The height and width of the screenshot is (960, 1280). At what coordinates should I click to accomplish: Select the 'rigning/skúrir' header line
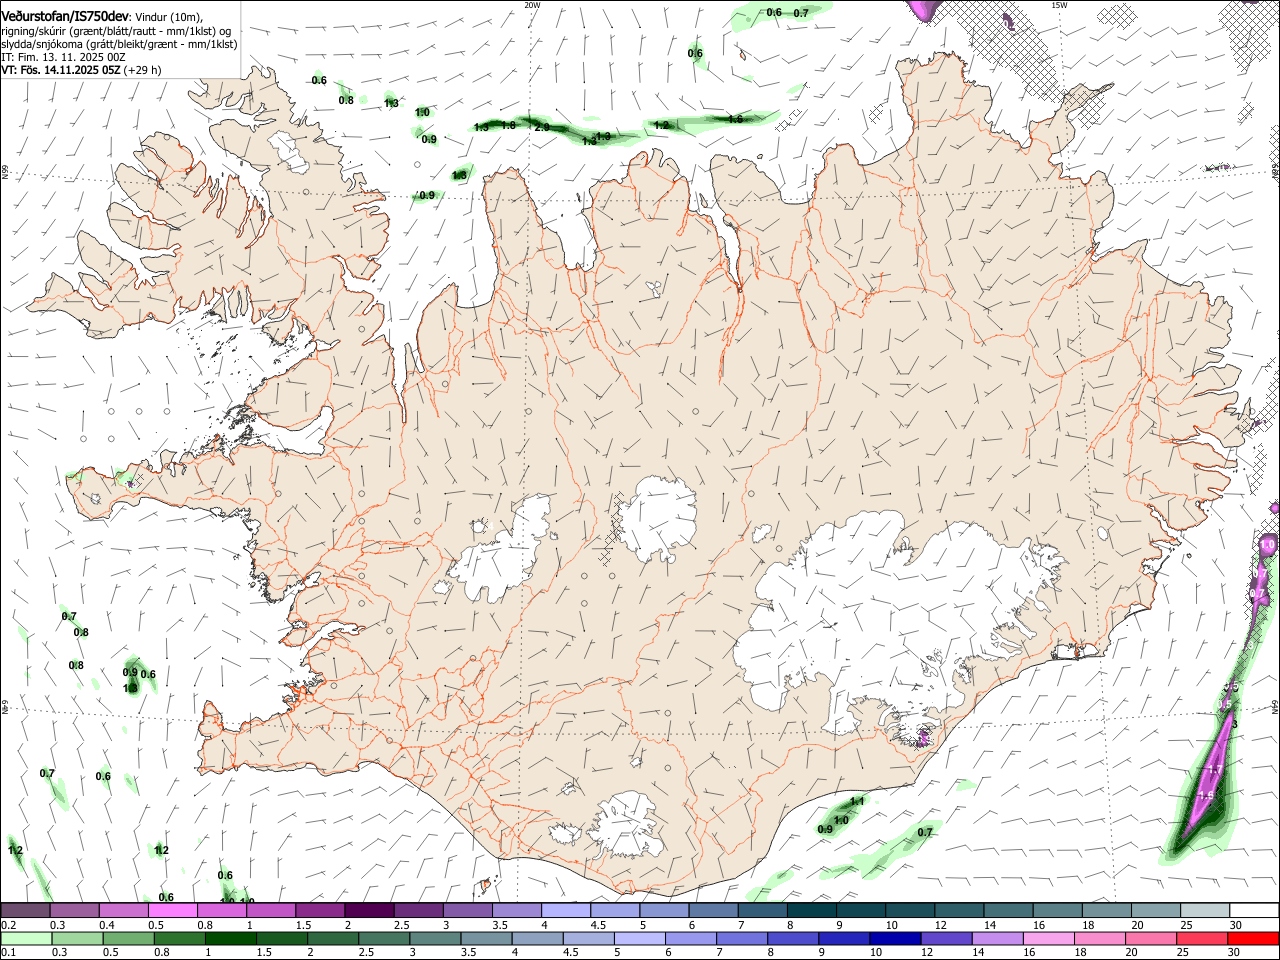[x=116, y=30]
